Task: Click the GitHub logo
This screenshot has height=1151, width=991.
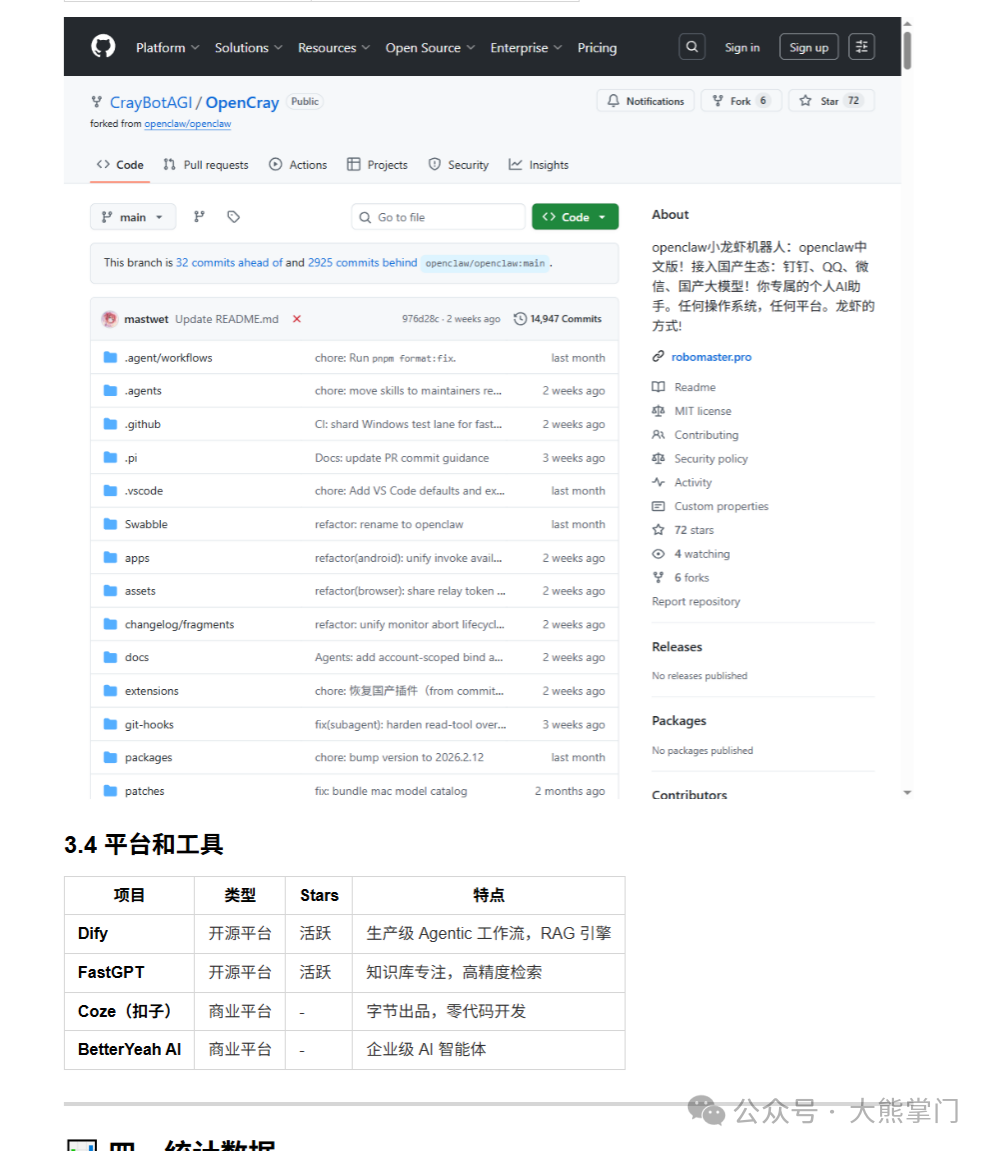Action: 103,46
